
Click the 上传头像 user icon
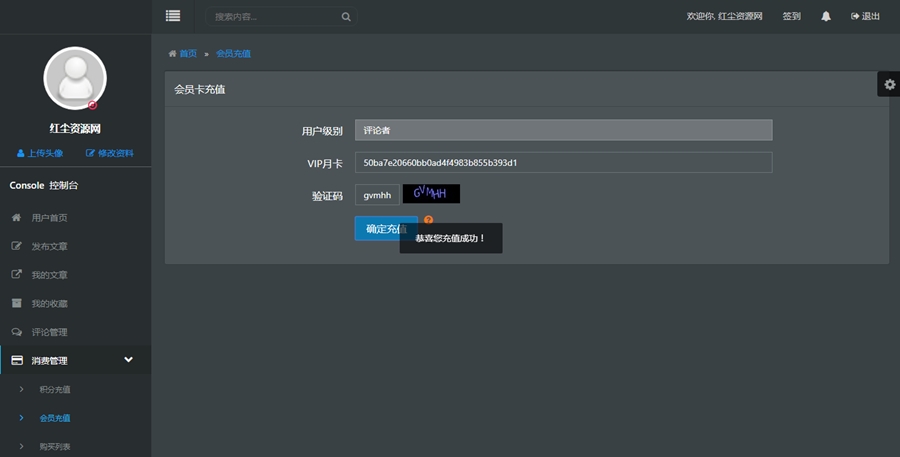click(x=21, y=153)
